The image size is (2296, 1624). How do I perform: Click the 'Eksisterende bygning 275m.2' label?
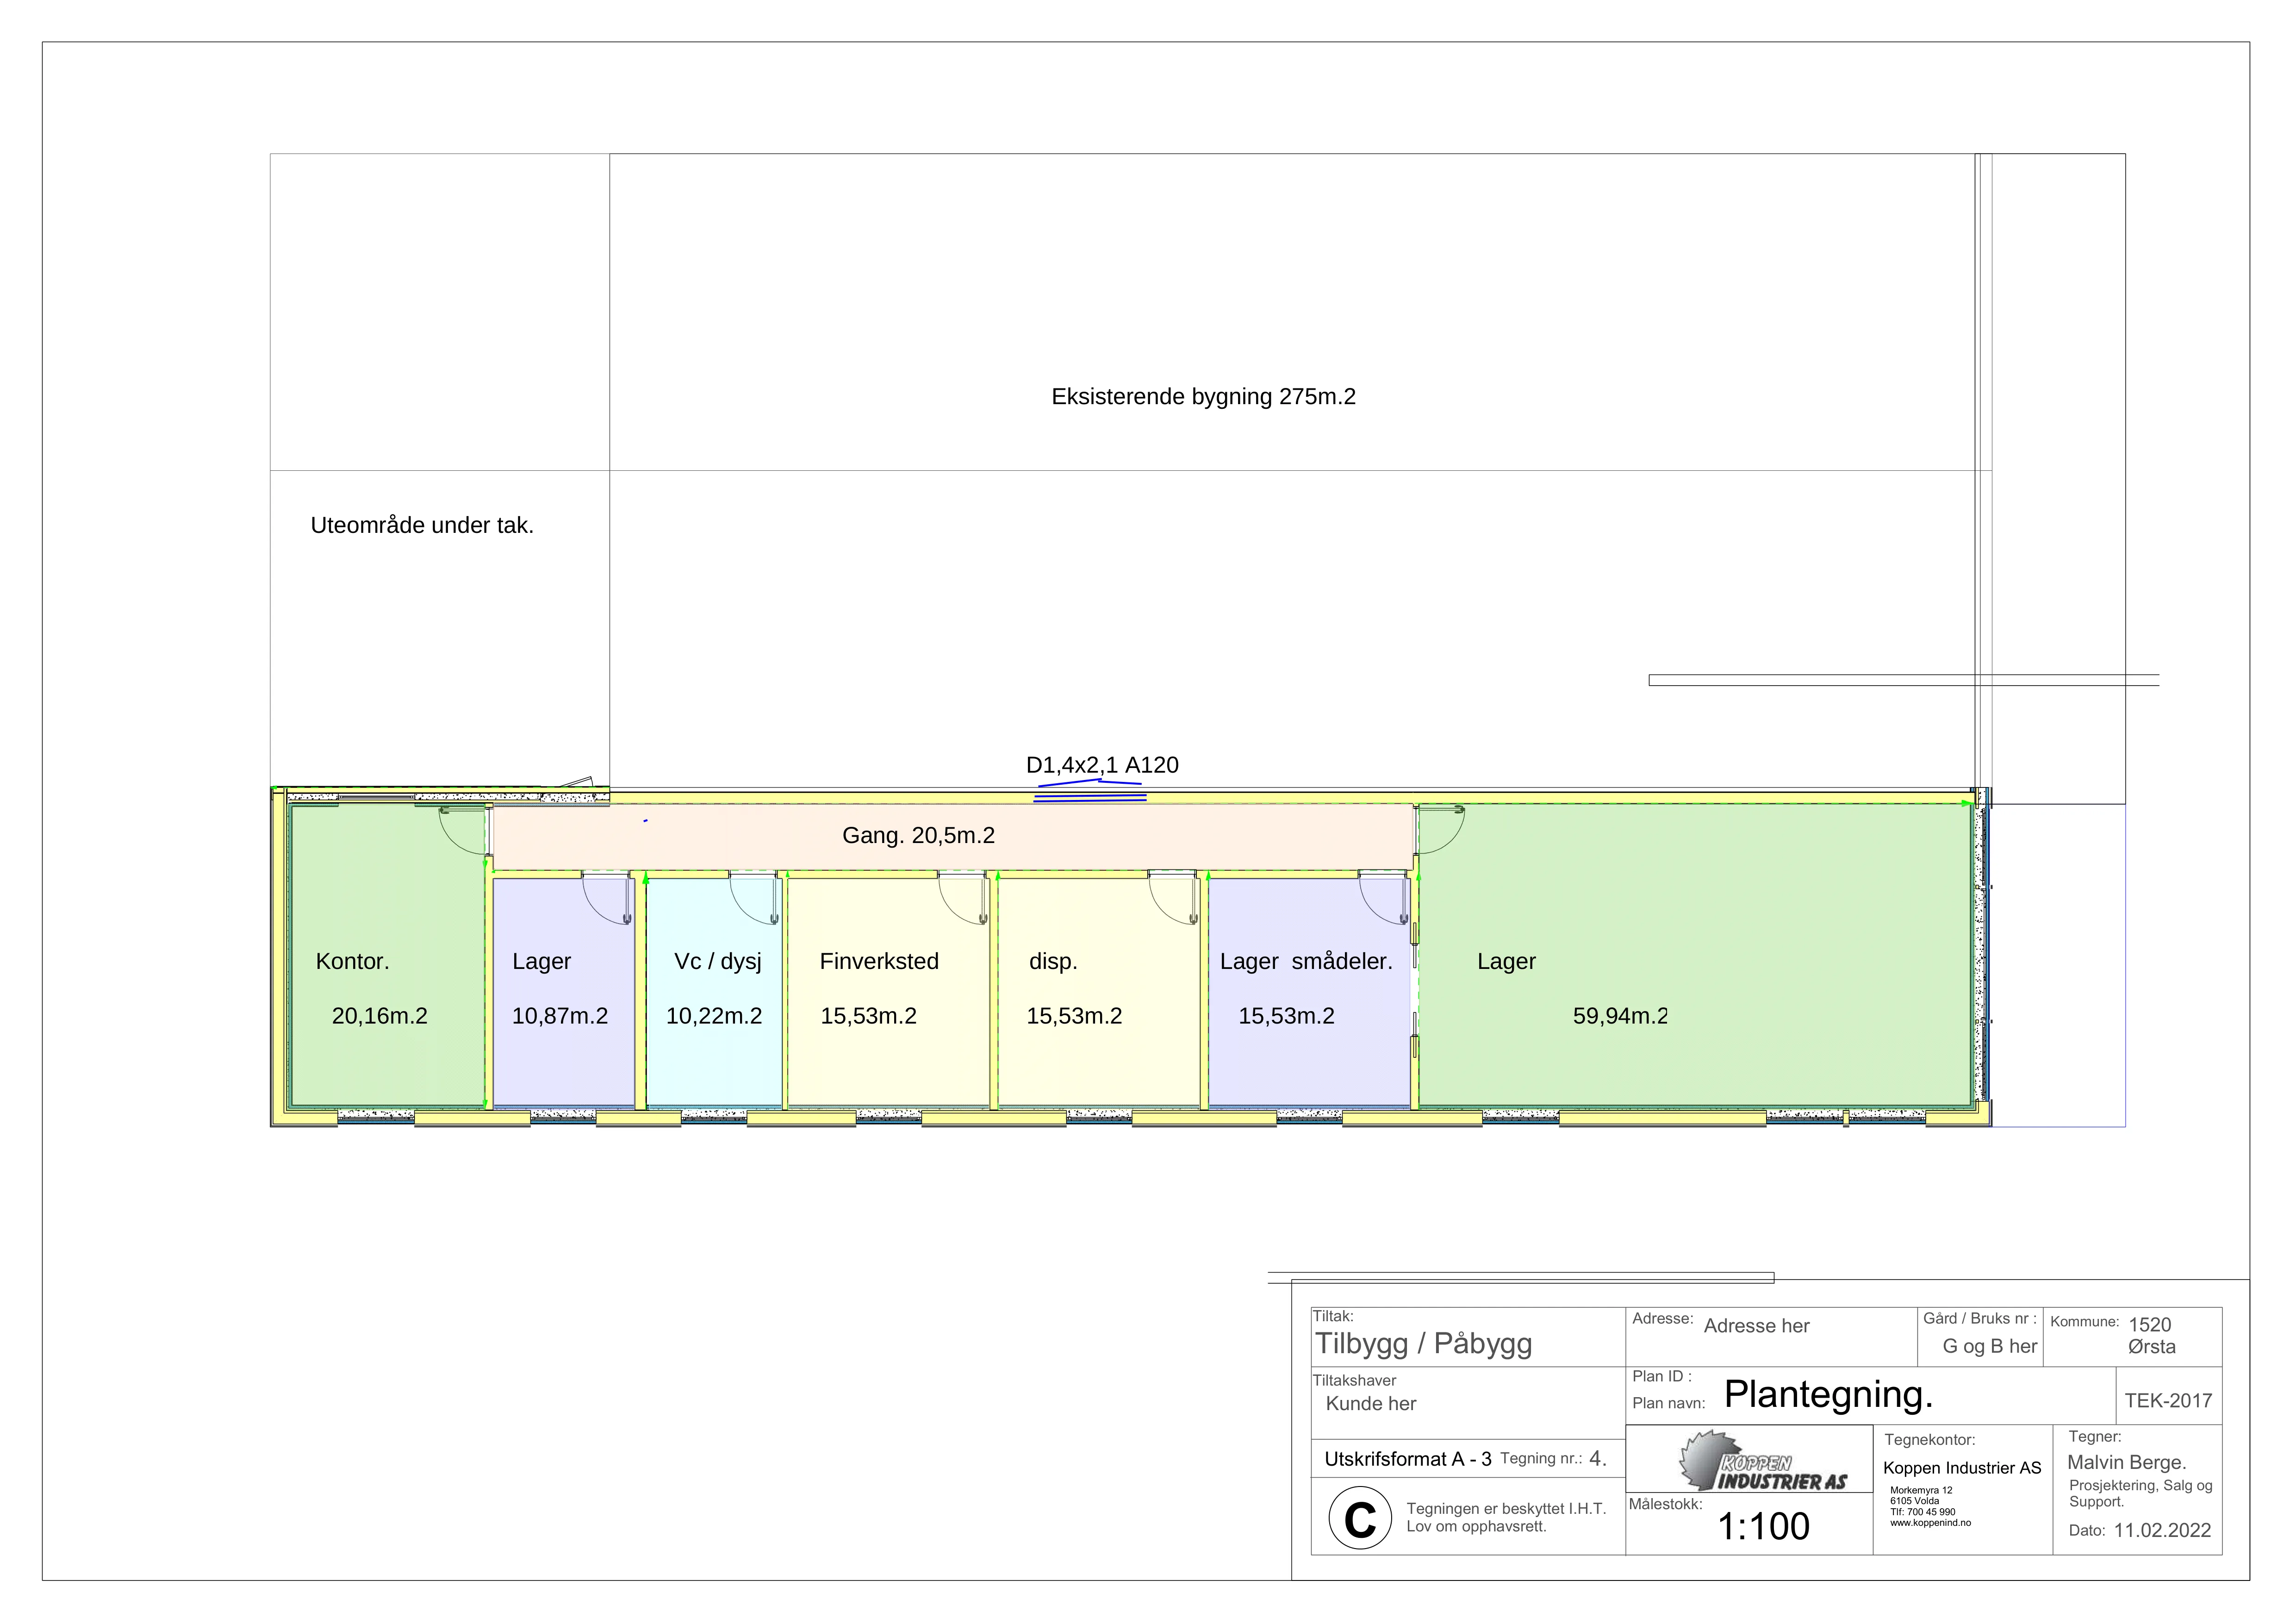(x=1203, y=397)
